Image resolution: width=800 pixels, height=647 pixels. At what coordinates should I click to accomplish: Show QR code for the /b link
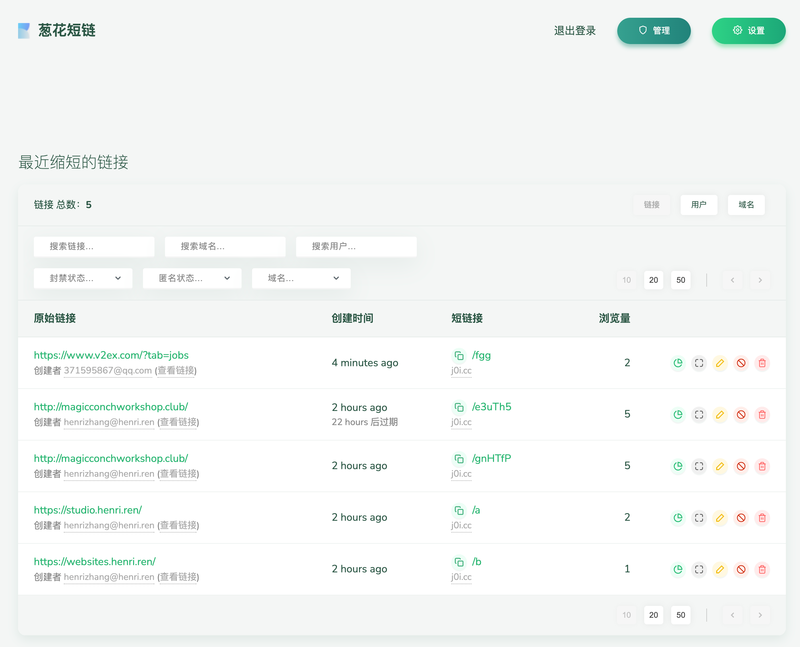tap(699, 569)
